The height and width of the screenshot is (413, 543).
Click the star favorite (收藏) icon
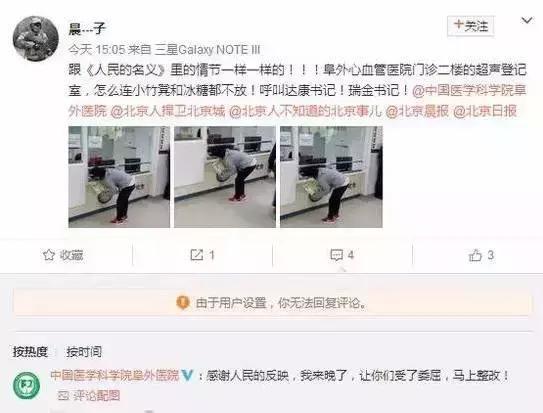[49, 255]
